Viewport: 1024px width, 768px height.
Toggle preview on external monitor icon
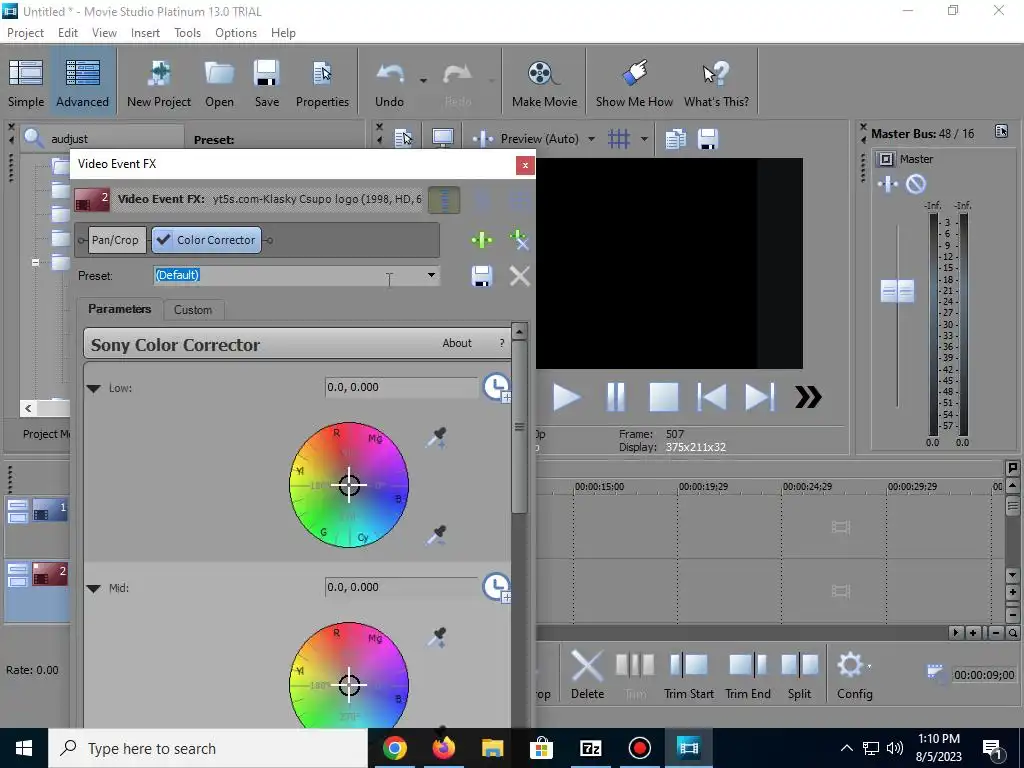click(x=443, y=138)
